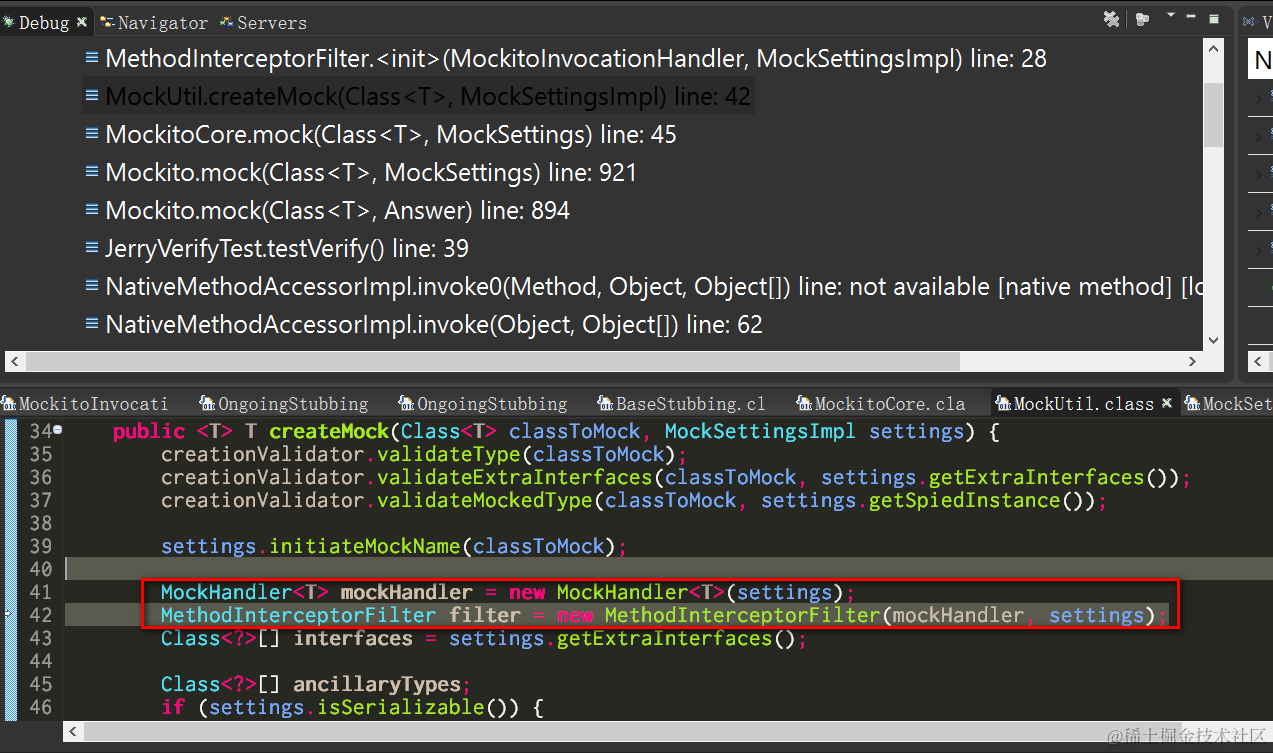Click Debug view horizontal scrollbar thumb
Image resolution: width=1273 pixels, height=753 pixels.
(x=492, y=361)
